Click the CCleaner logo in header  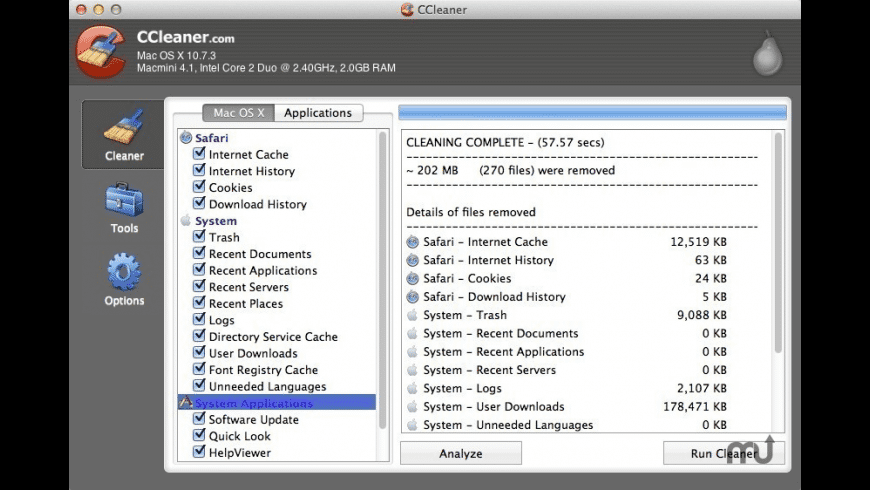click(x=101, y=51)
